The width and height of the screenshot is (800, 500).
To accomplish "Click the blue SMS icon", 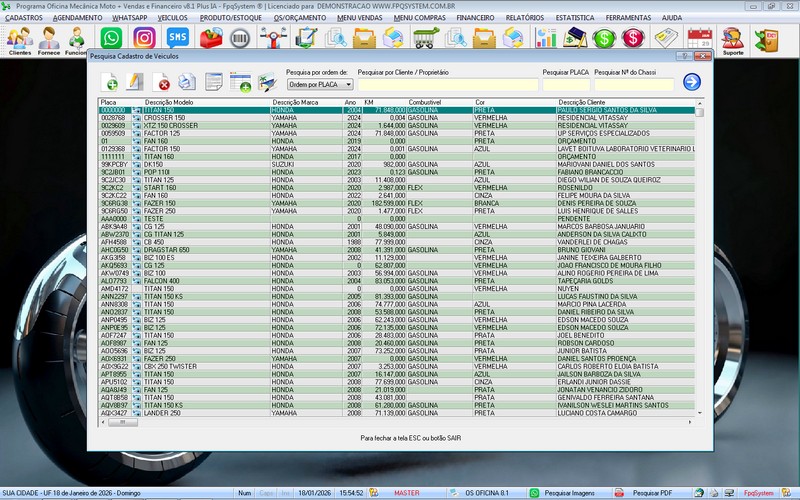I will click(177, 38).
